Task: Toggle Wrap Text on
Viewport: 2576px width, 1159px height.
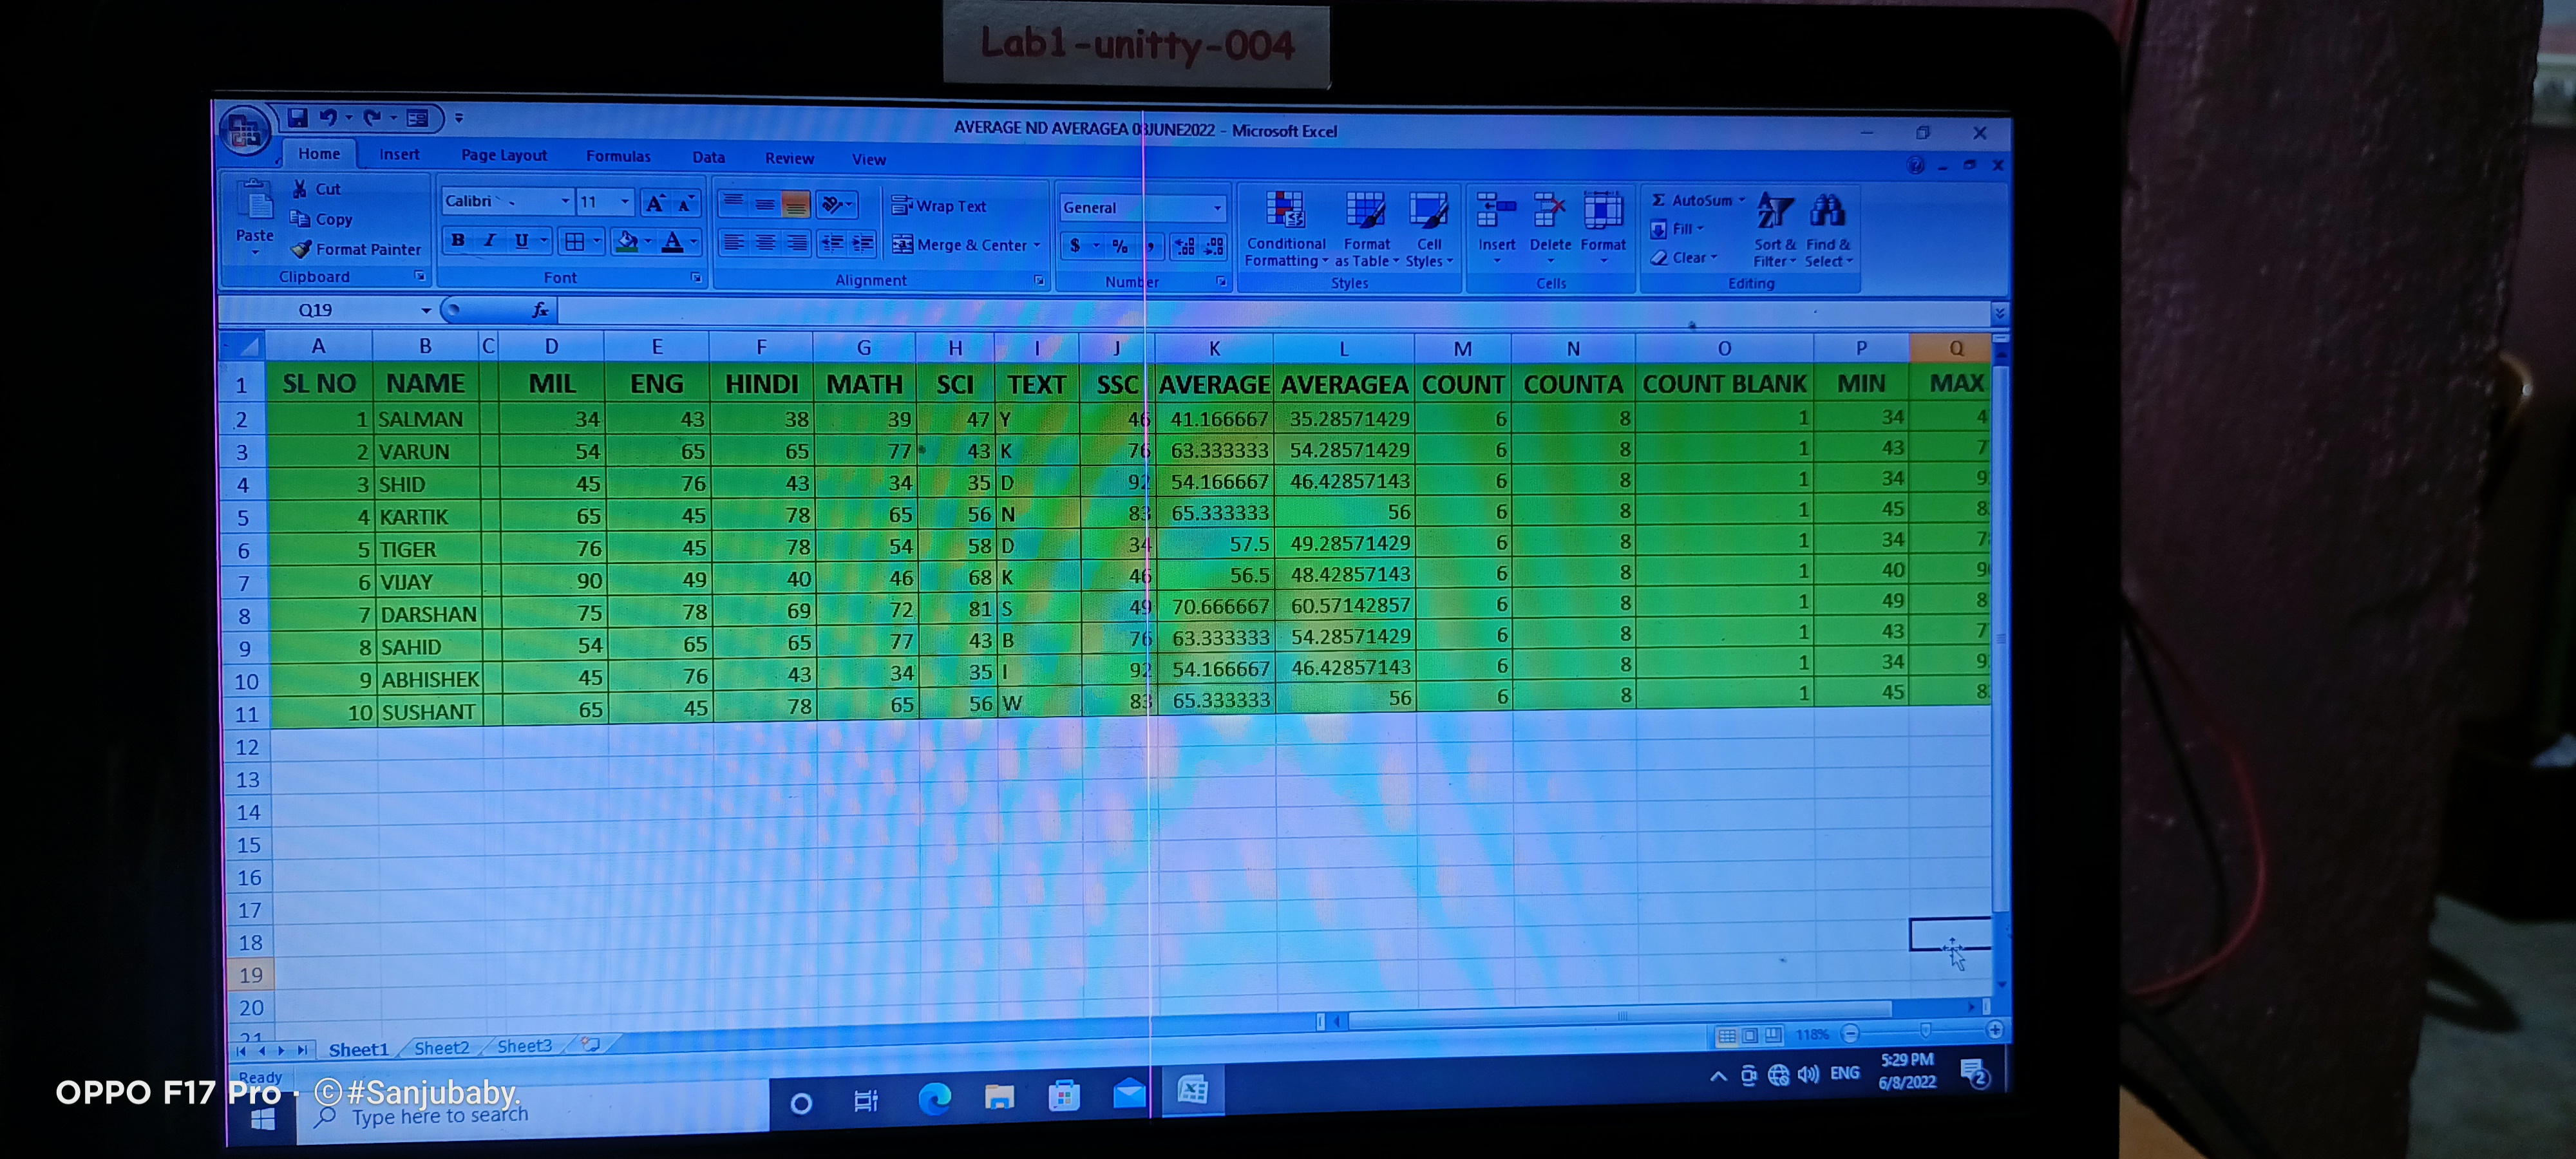Action: pyautogui.click(x=938, y=206)
